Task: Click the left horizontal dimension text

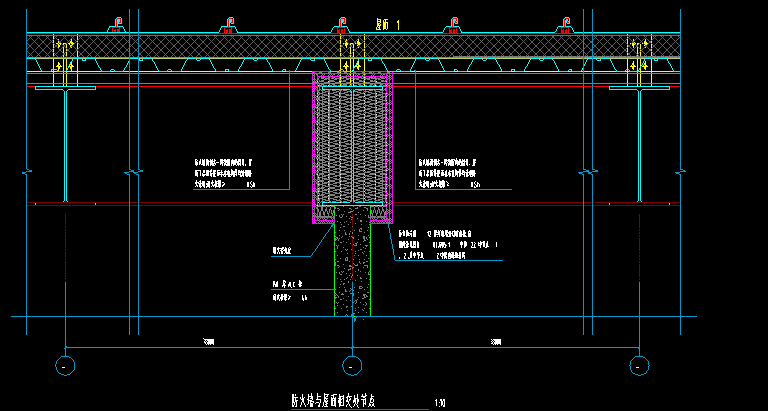Action: tap(207, 342)
